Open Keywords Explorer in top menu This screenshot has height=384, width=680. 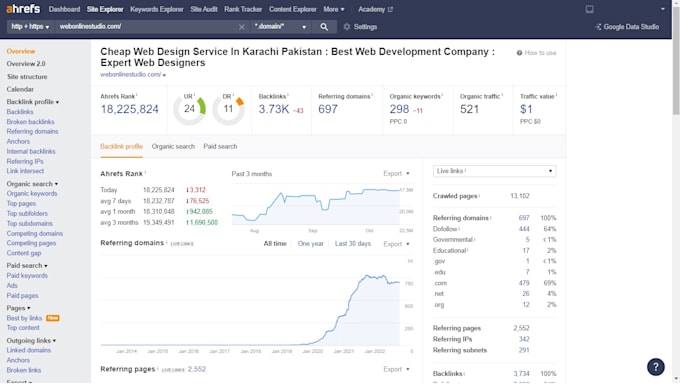pos(157,9)
